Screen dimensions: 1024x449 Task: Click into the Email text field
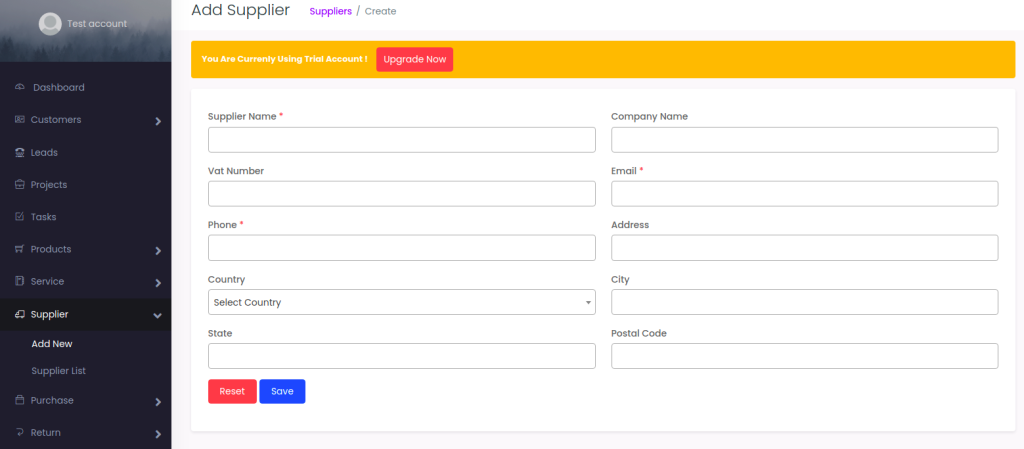[804, 194]
